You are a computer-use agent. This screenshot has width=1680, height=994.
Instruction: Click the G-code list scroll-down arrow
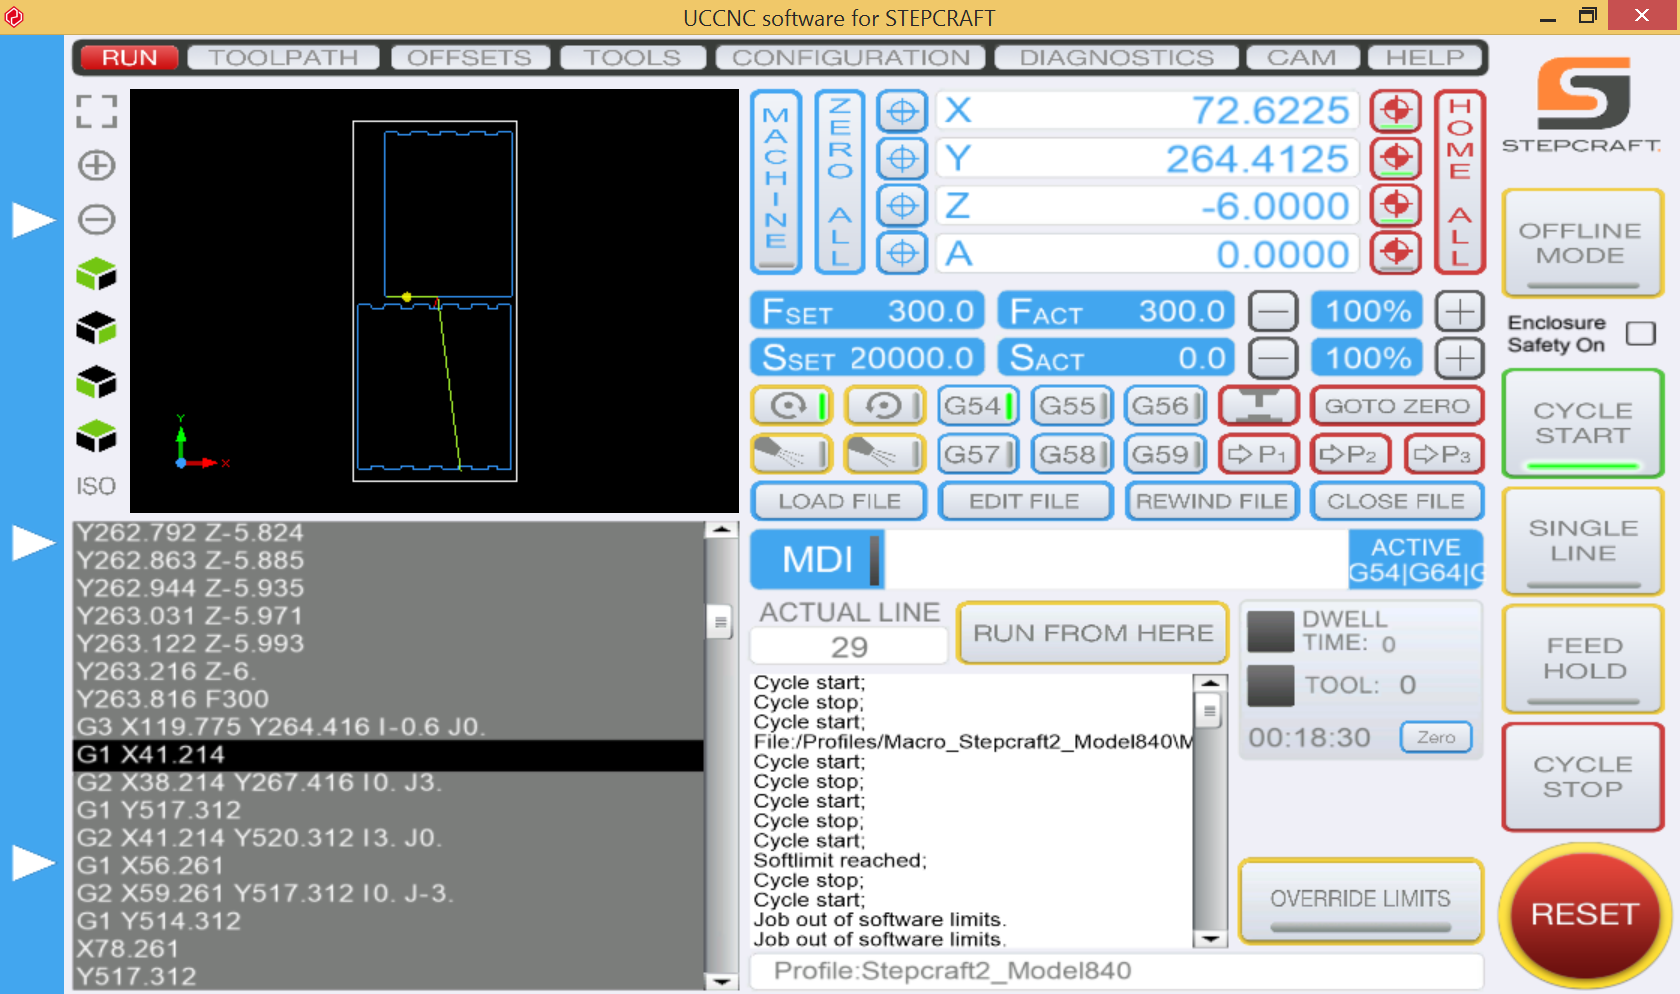click(720, 981)
